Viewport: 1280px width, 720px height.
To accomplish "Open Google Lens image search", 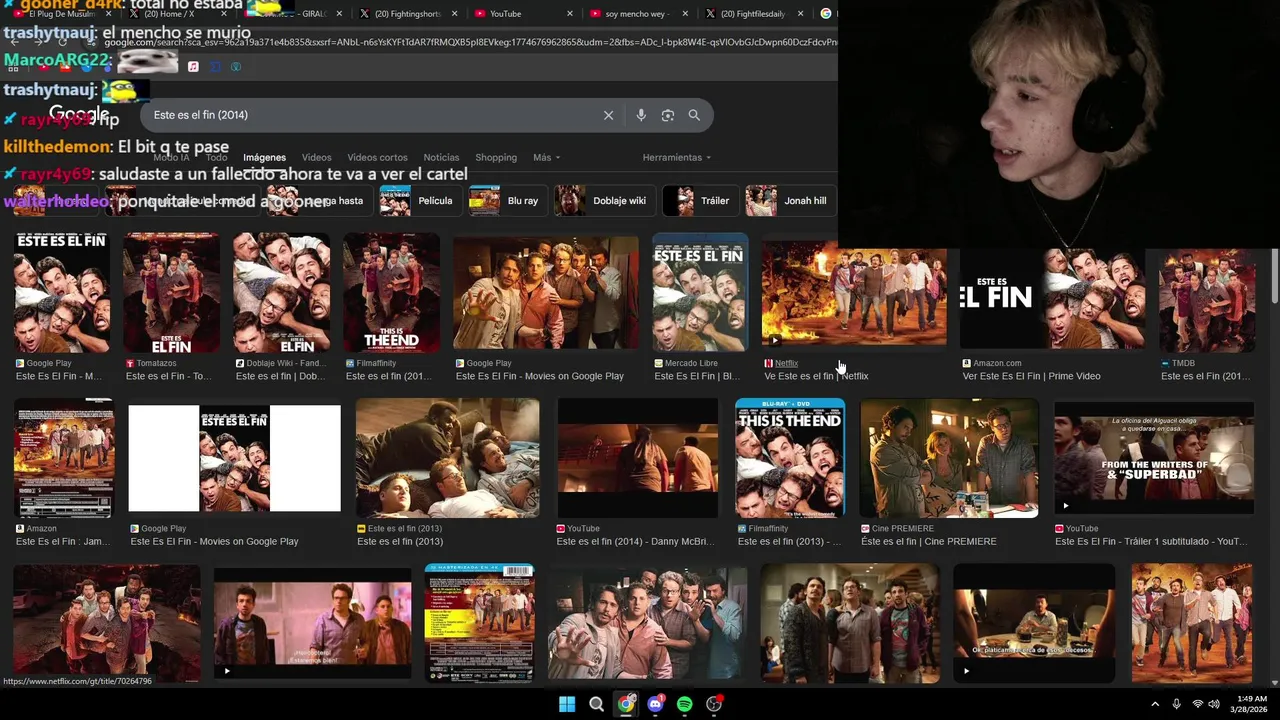I will click(x=668, y=115).
